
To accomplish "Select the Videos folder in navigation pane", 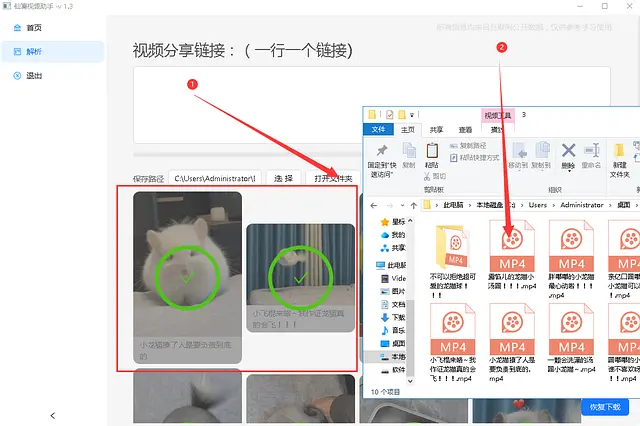I will pos(393,278).
